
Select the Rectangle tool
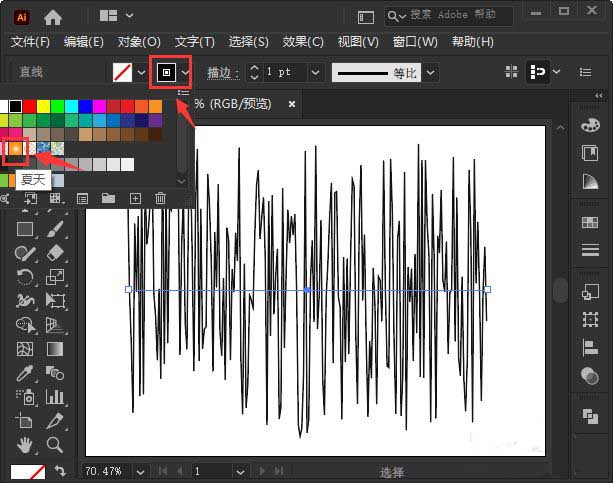[x=25, y=229]
